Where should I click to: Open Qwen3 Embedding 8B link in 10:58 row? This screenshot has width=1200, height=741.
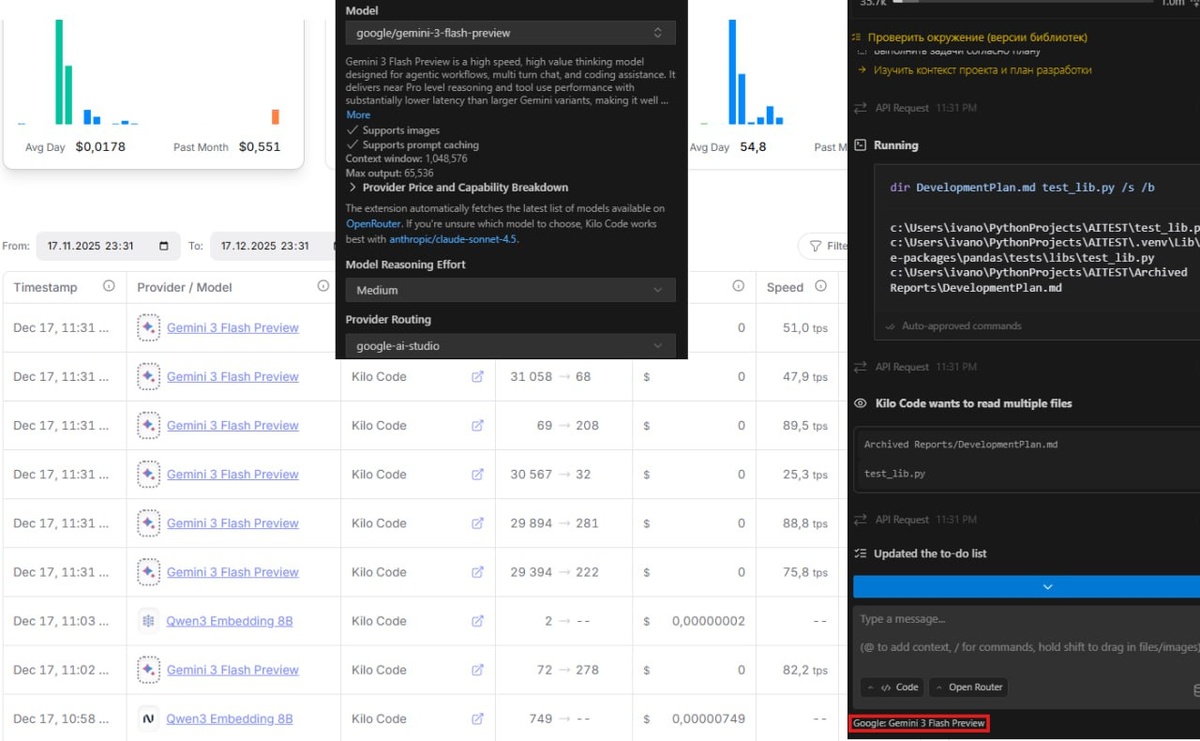tap(229, 719)
